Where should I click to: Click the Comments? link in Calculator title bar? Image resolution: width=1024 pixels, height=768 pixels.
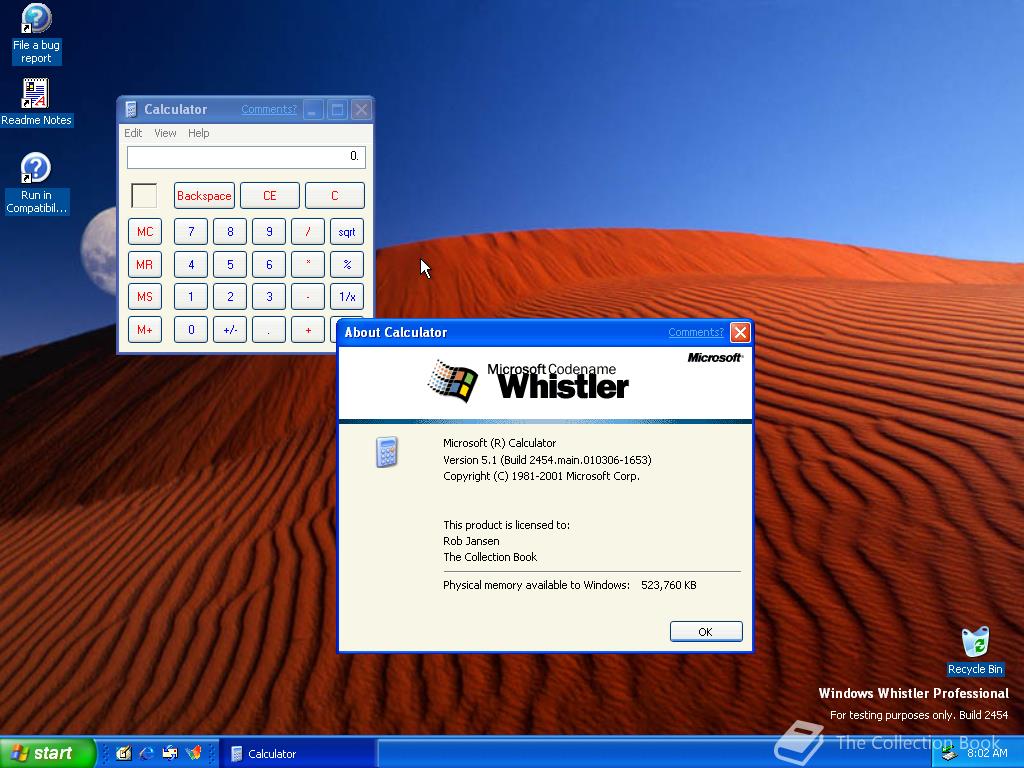click(269, 110)
